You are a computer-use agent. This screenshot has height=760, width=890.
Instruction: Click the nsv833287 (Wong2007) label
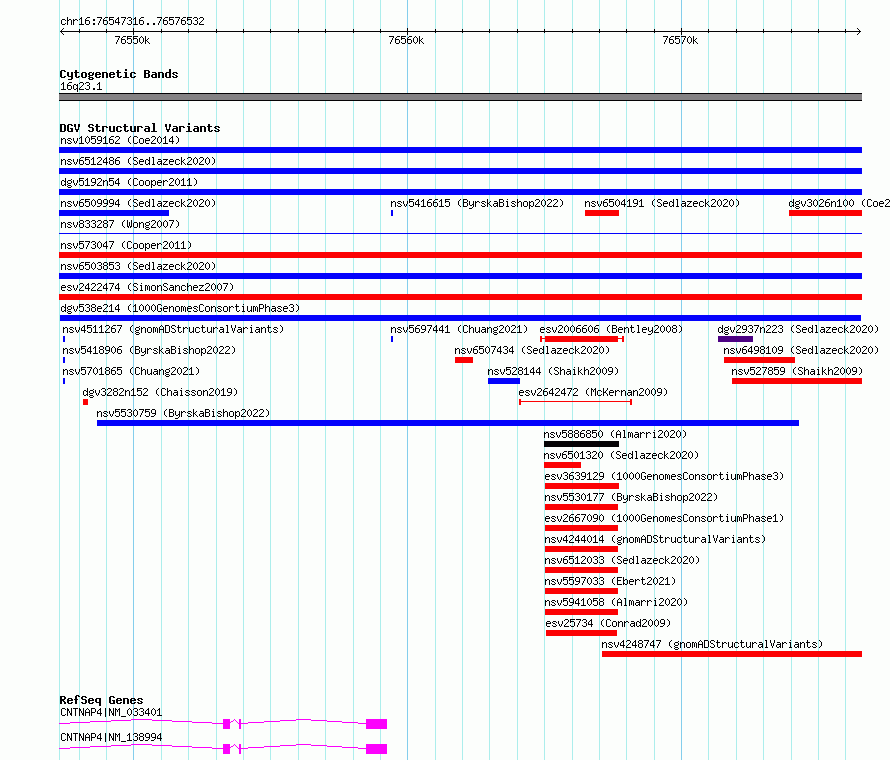point(120,224)
